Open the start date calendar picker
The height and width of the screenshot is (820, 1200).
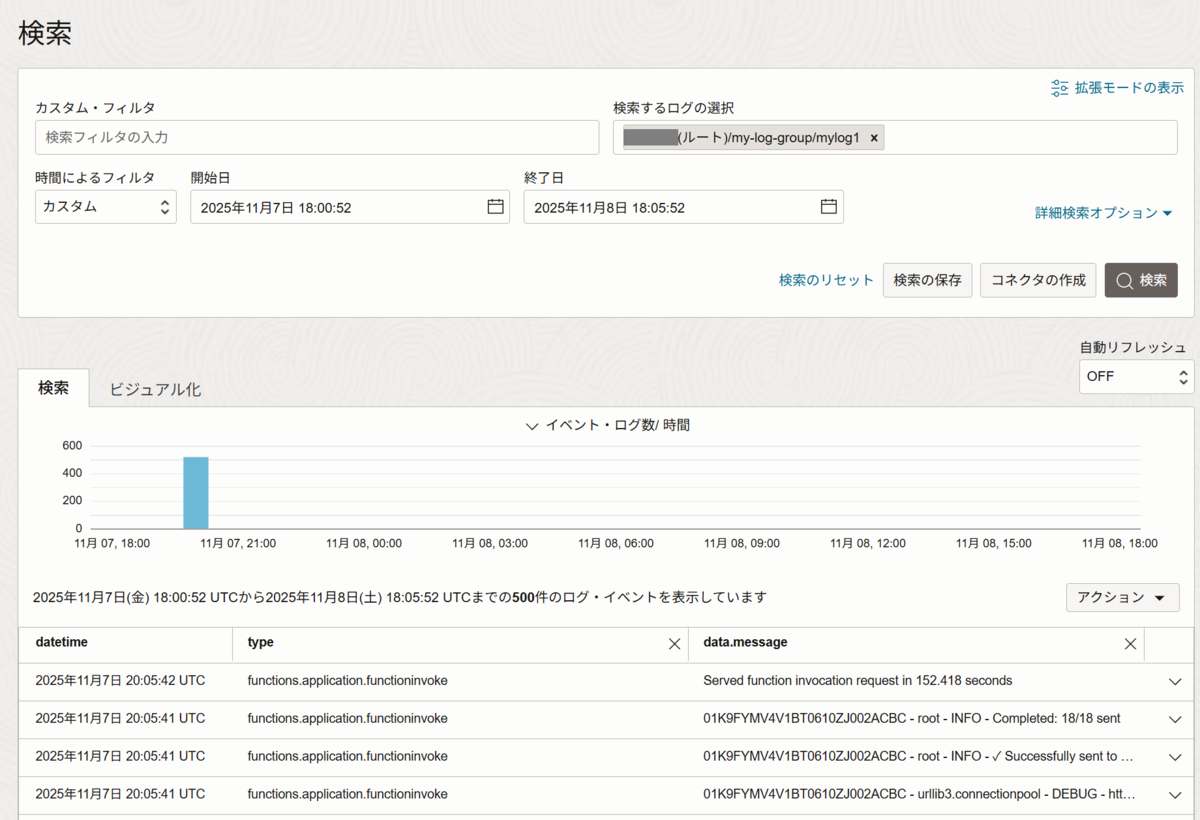[x=494, y=206]
